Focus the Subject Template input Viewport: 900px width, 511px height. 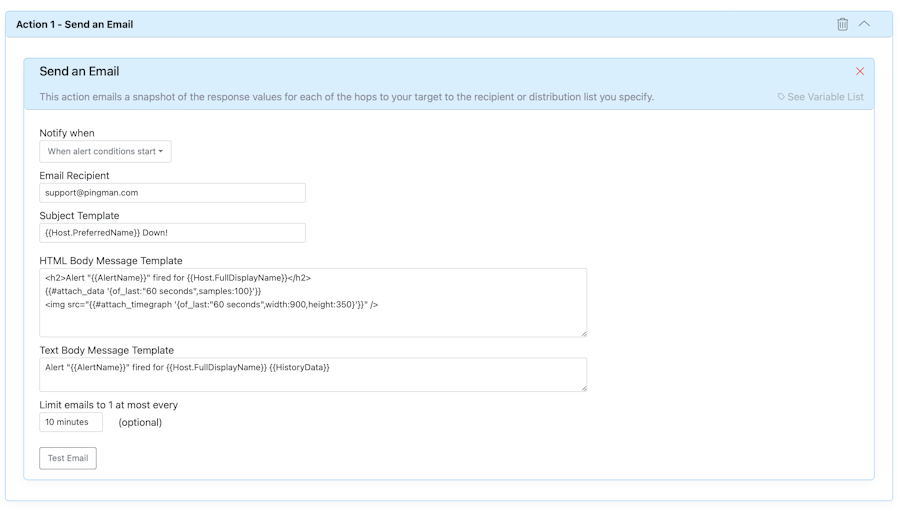tap(172, 233)
